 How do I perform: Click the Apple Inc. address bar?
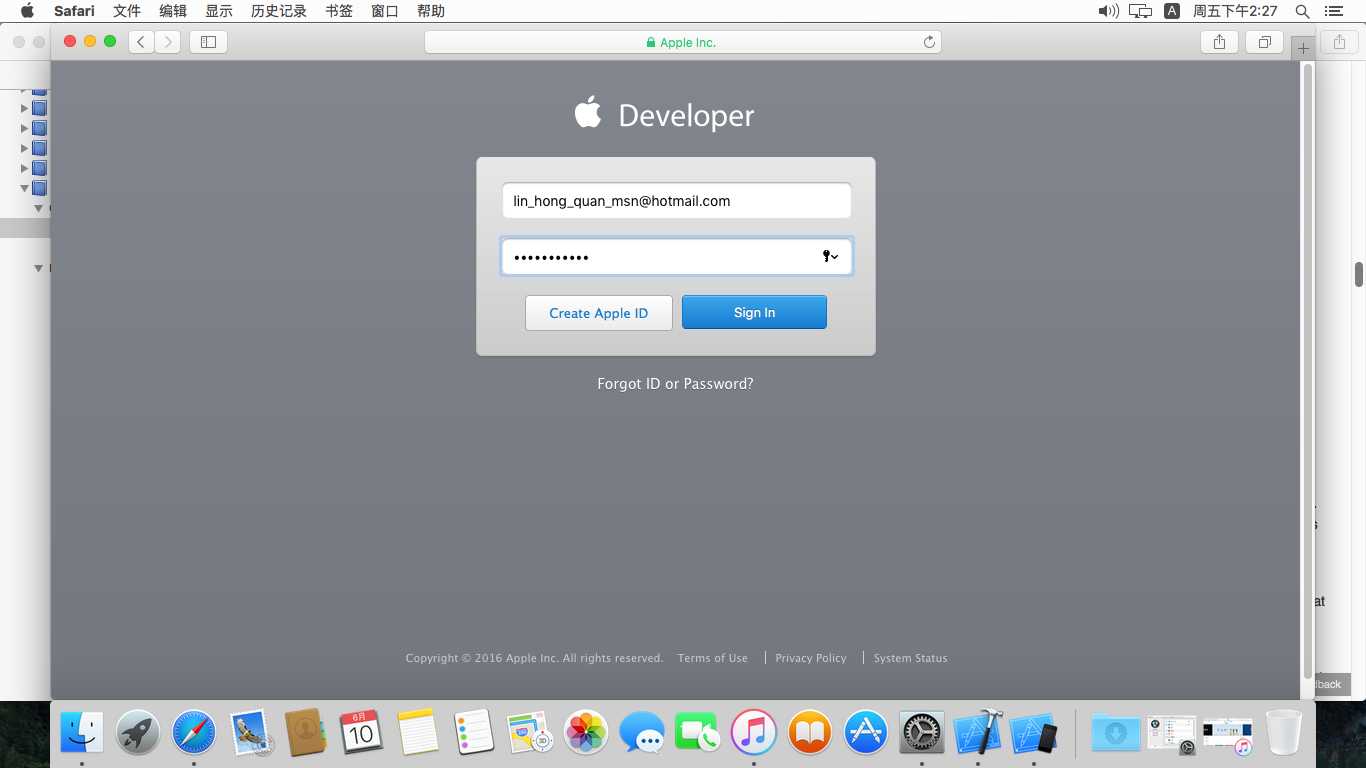coord(682,42)
